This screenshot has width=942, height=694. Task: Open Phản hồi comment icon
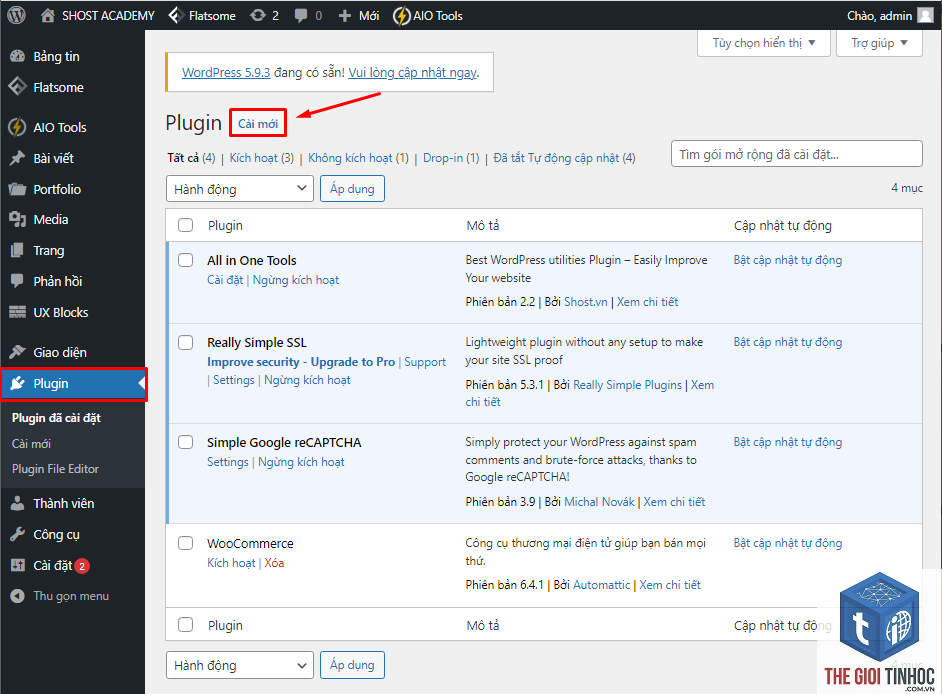(x=17, y=281)
